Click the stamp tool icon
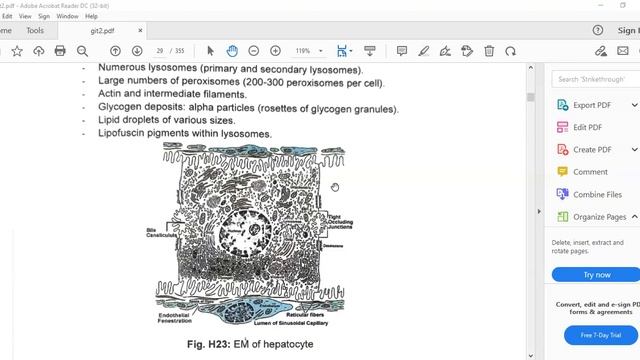This screenshot has width=640, height=360. (x=467, y=51)
